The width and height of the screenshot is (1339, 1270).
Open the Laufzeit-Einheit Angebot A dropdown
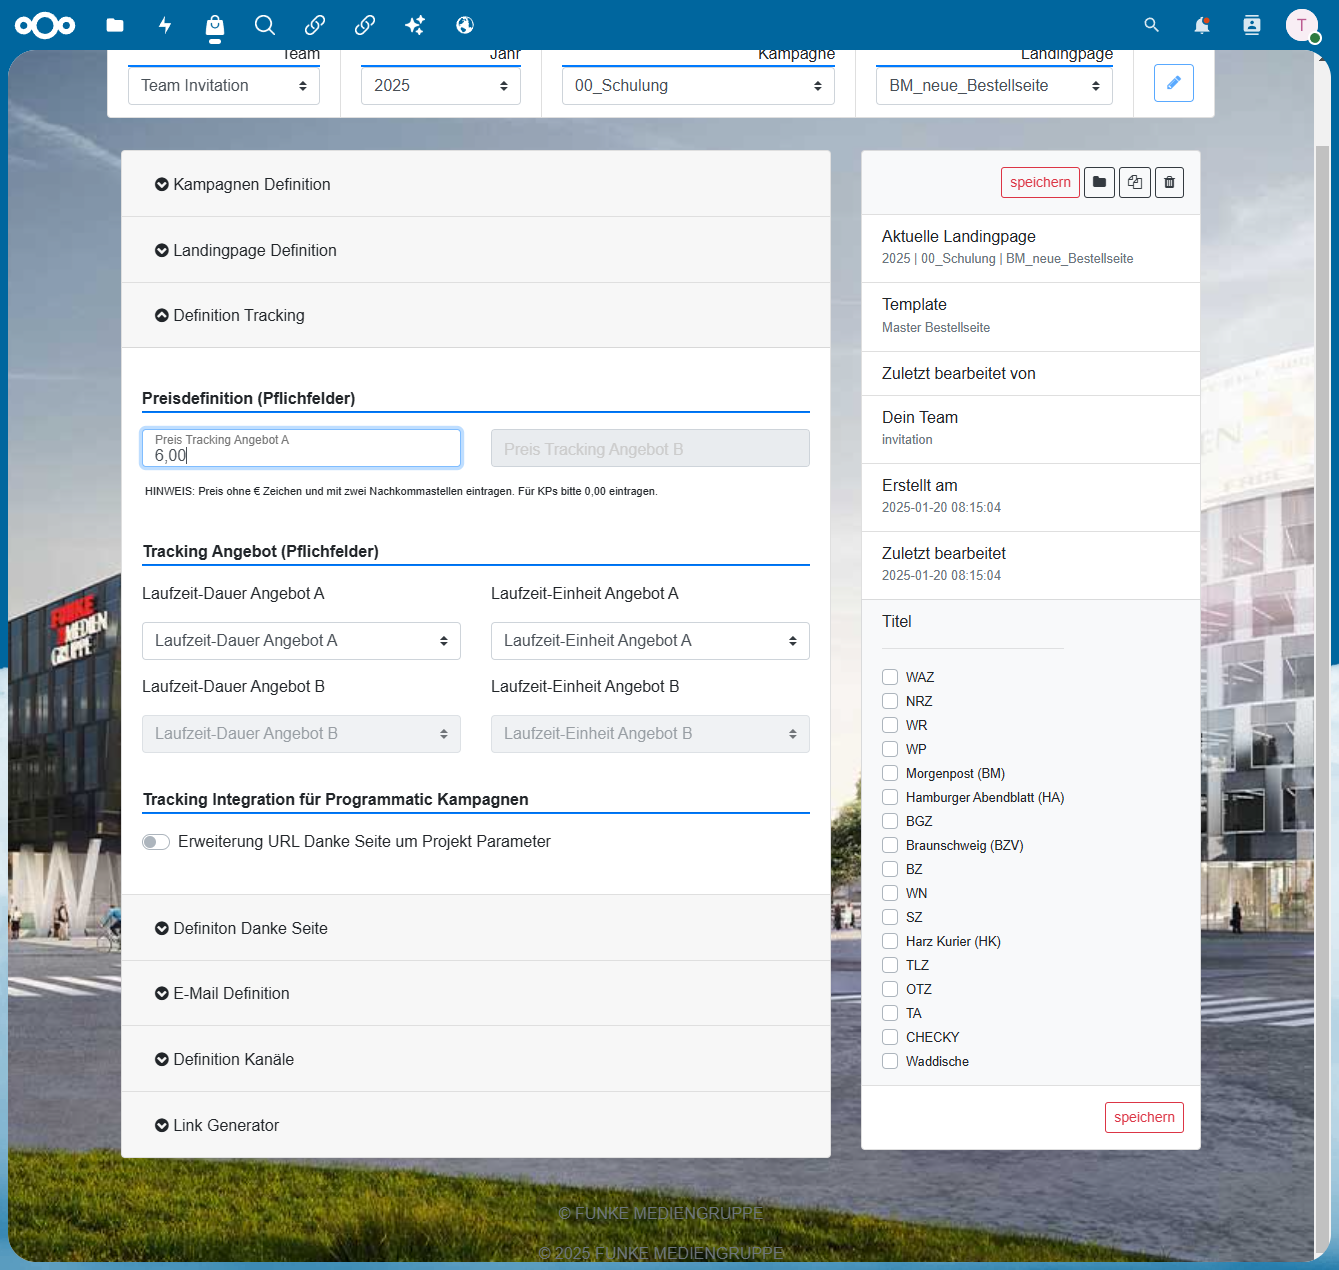(x=650, y=641)
